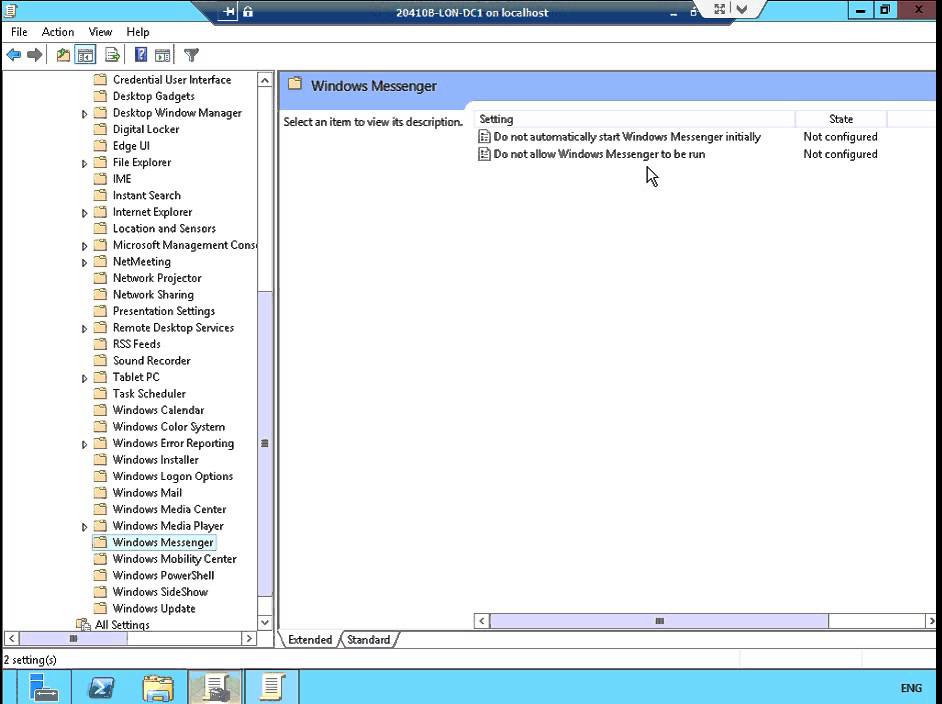Screen dimensions: 942x704
Task: Expand the NetMeeting tree node
Action: point(84,262)
